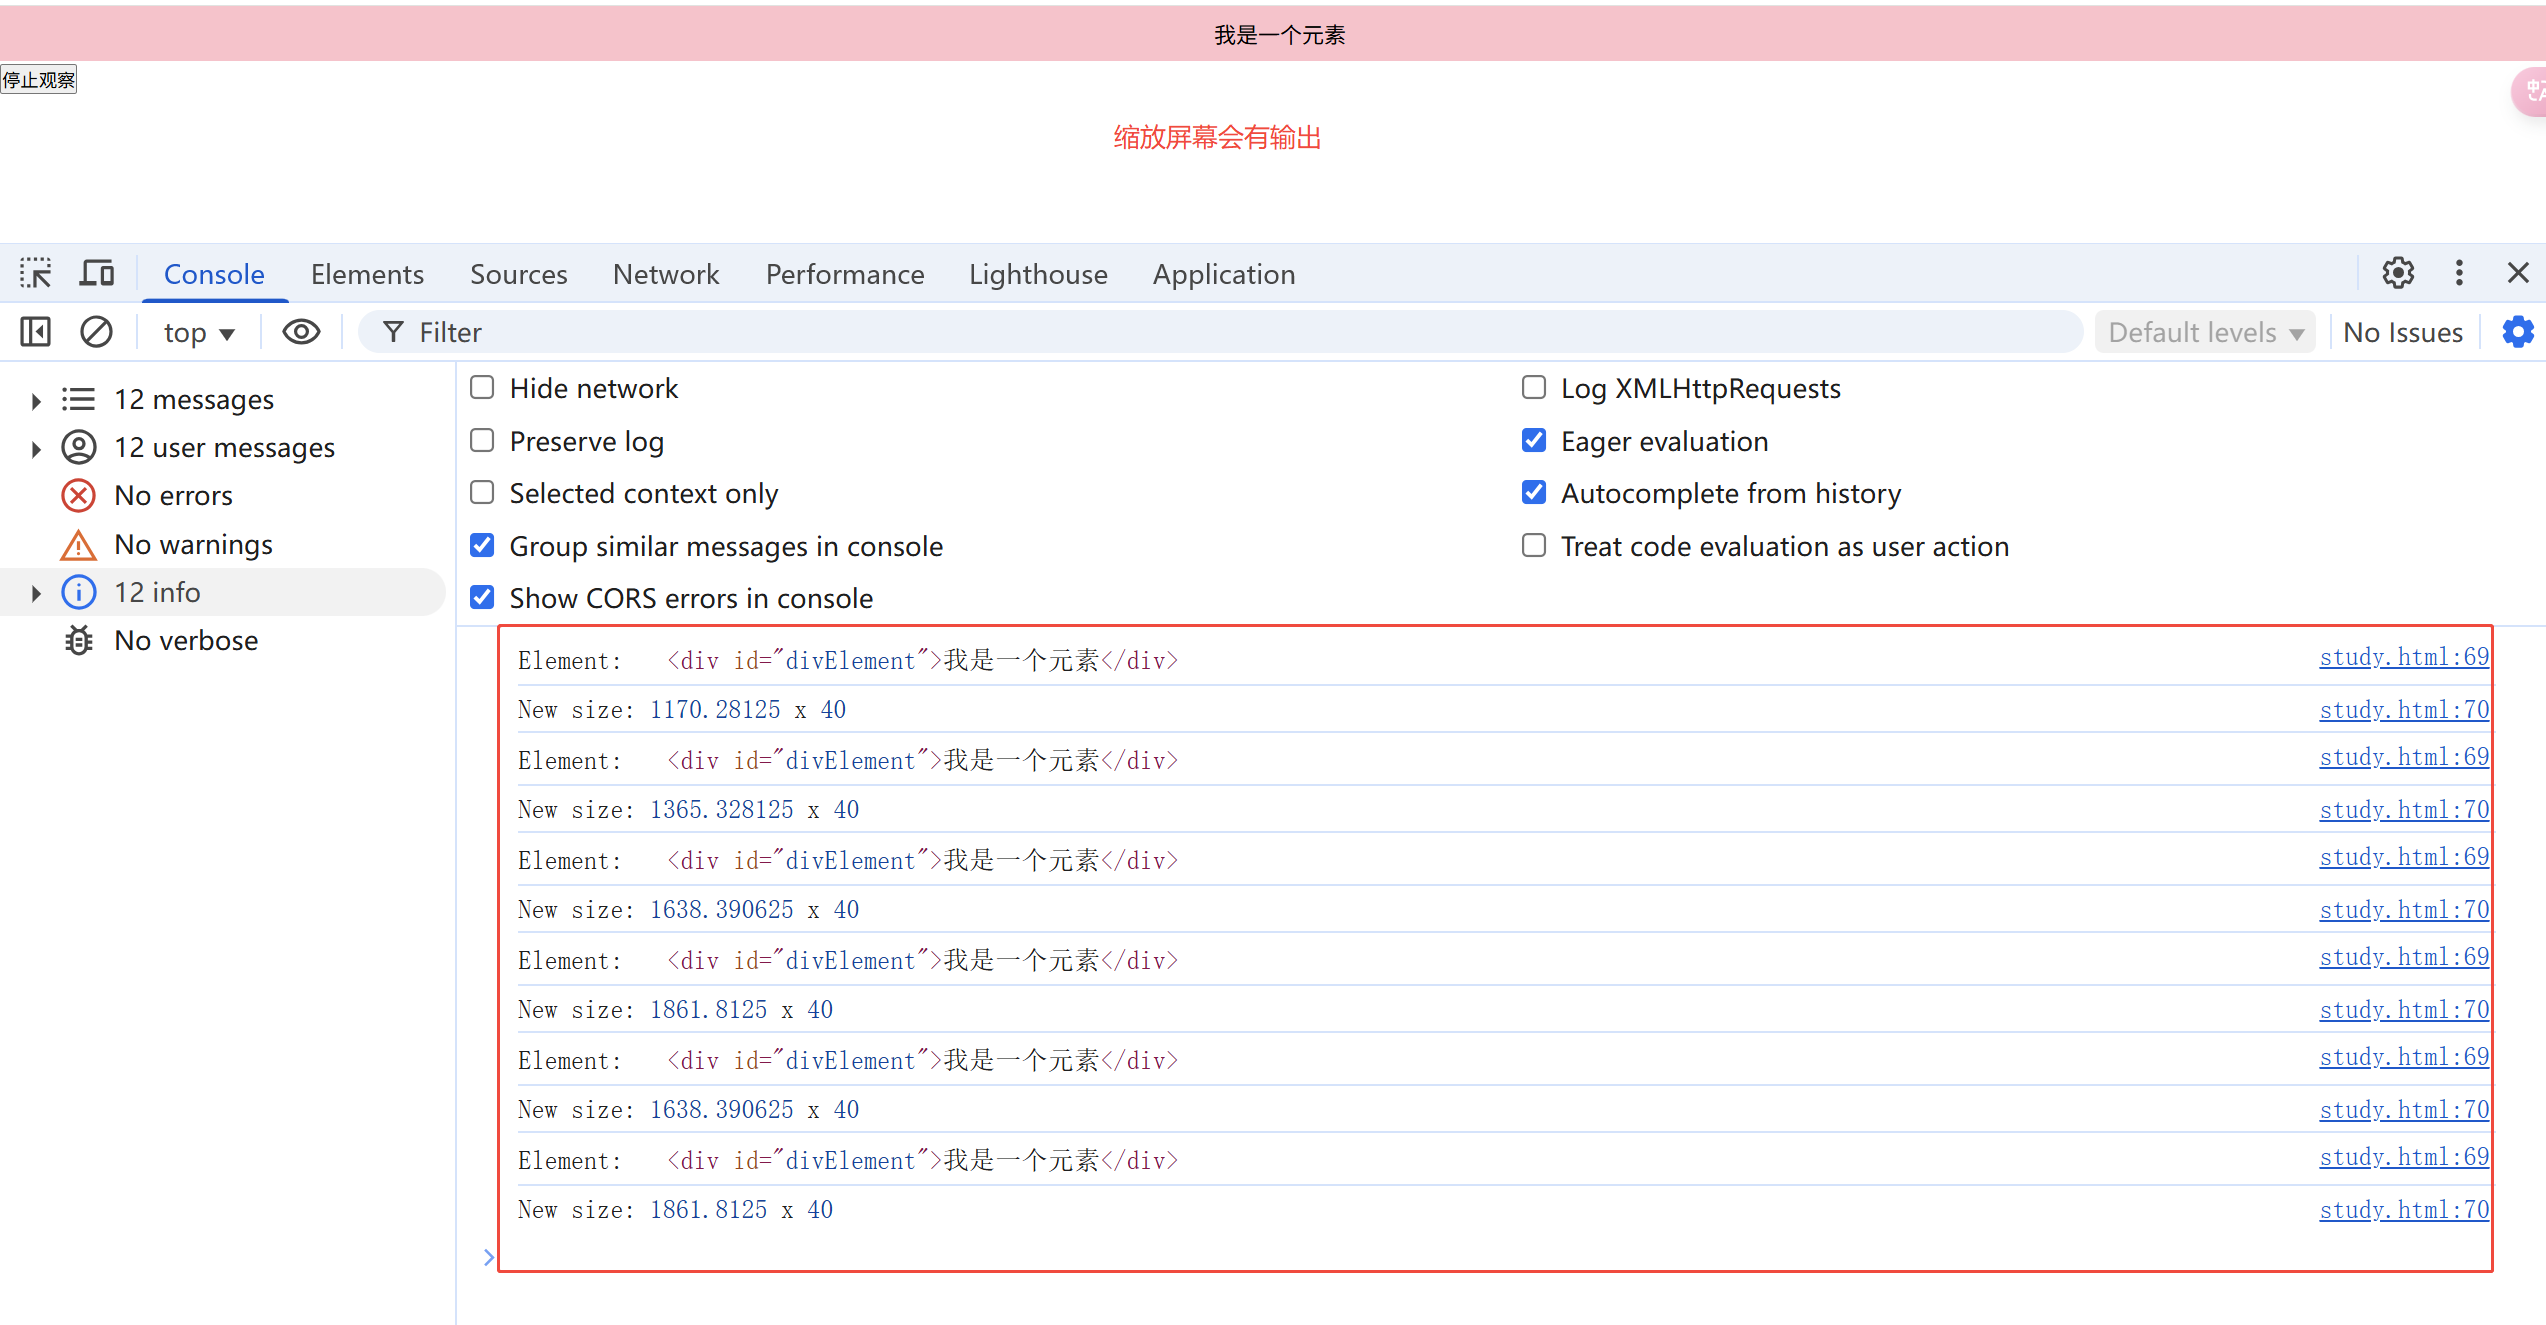2546x1325 pixels.
Task: Disable Group similar messages in console
Action: [482, 545]
